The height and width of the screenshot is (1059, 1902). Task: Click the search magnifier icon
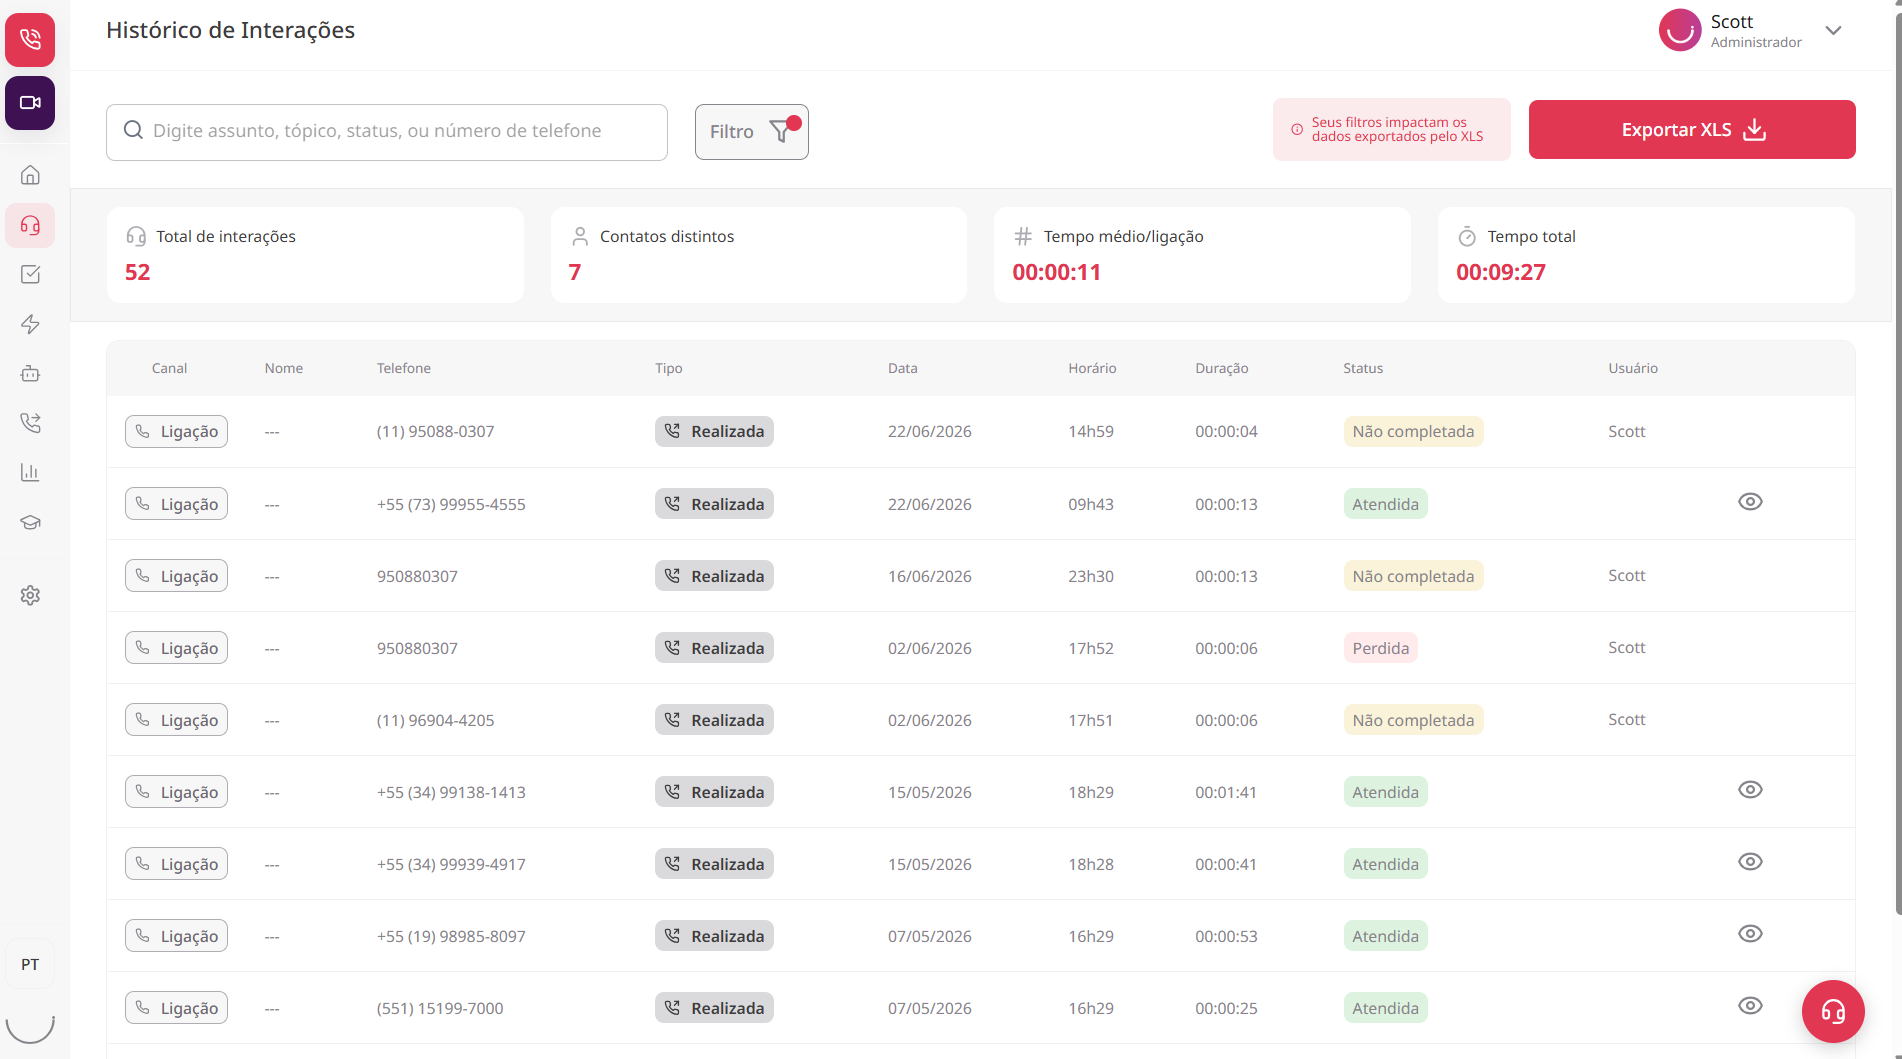(133, 130)
